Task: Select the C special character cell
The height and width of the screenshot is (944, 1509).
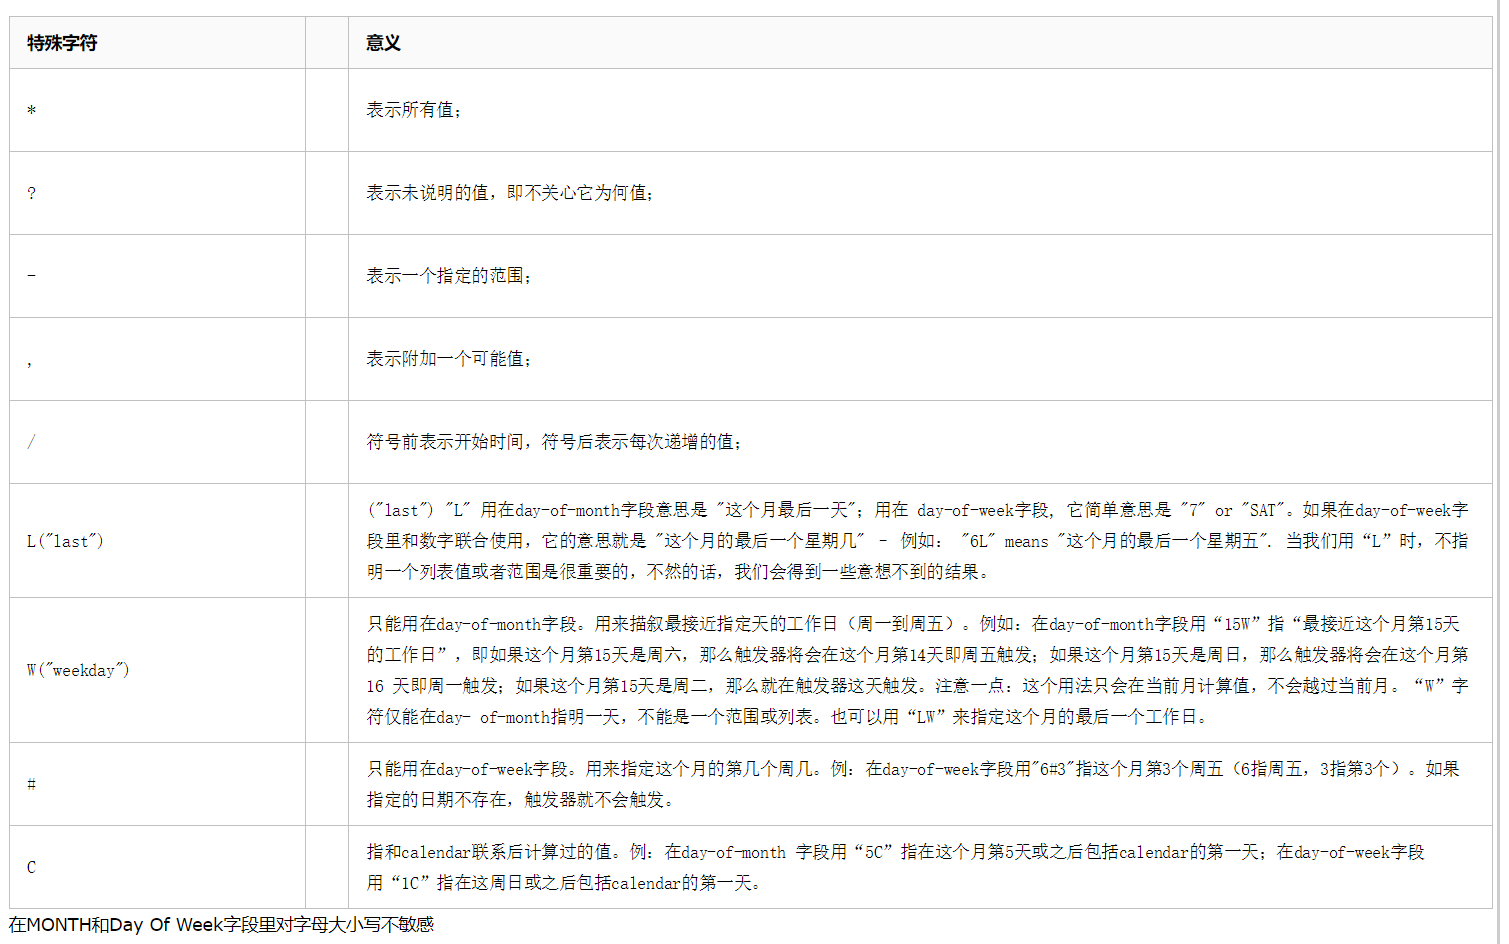Action: (x=157, y=867)
